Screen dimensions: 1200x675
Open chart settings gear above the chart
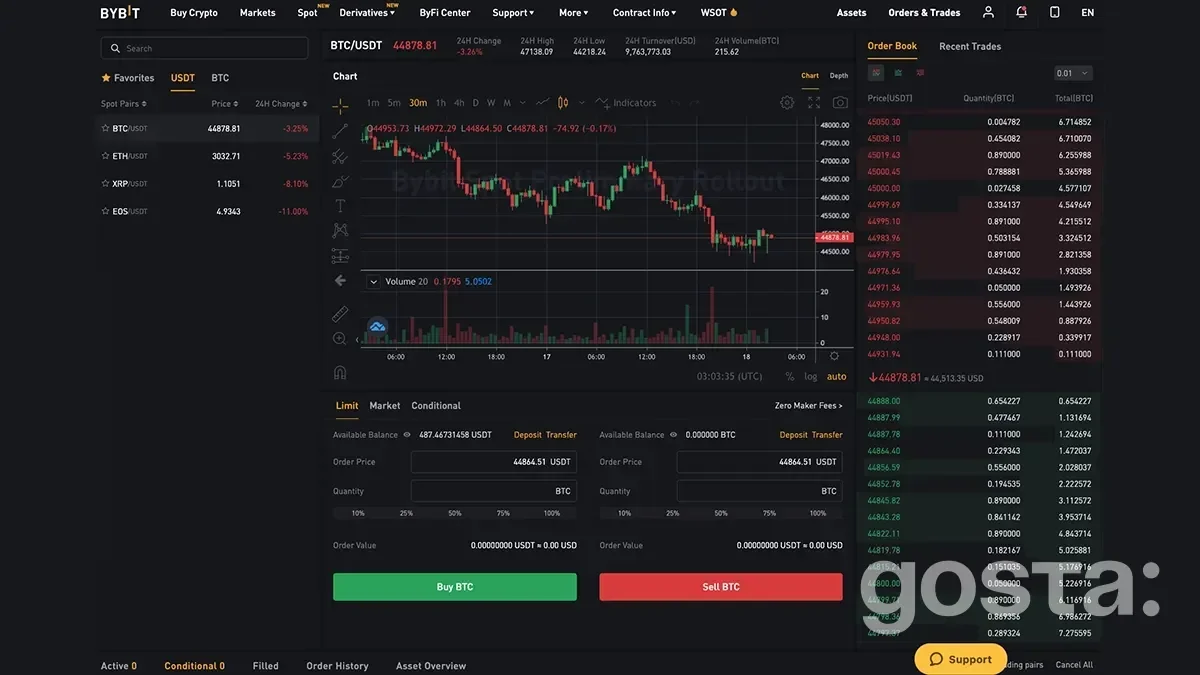787,103
